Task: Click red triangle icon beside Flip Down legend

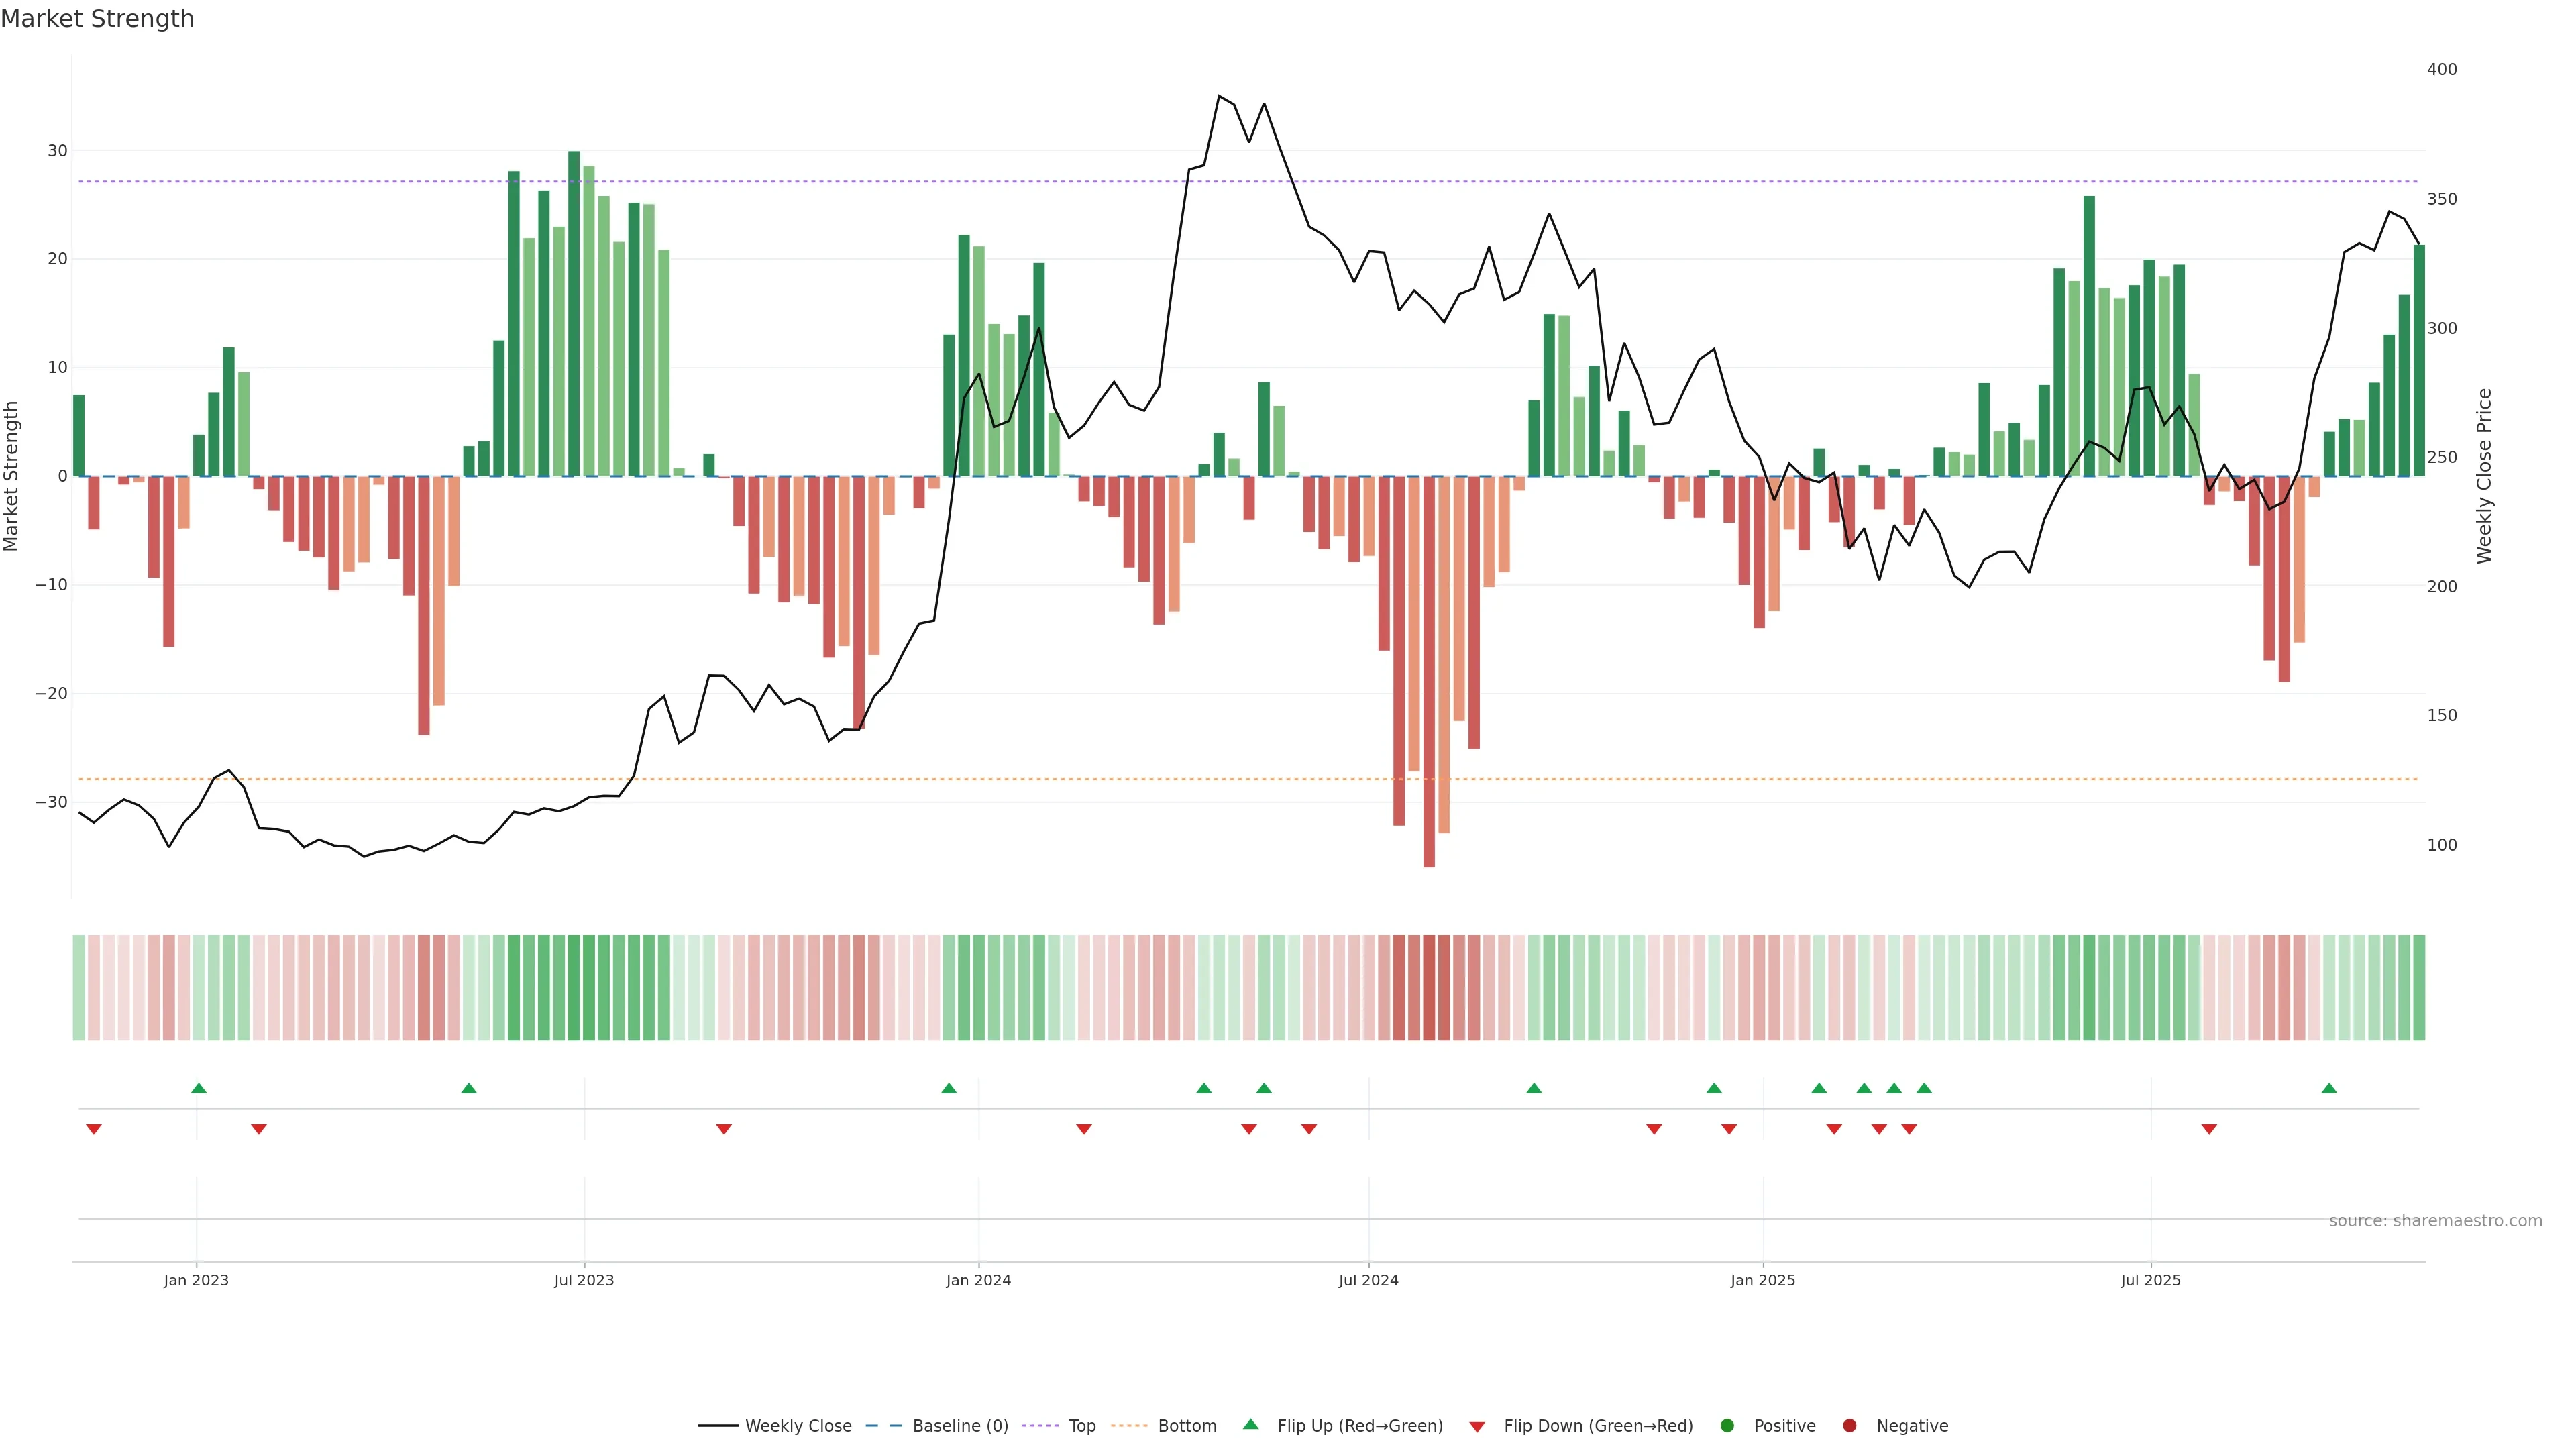Action: point(1477,1426)
